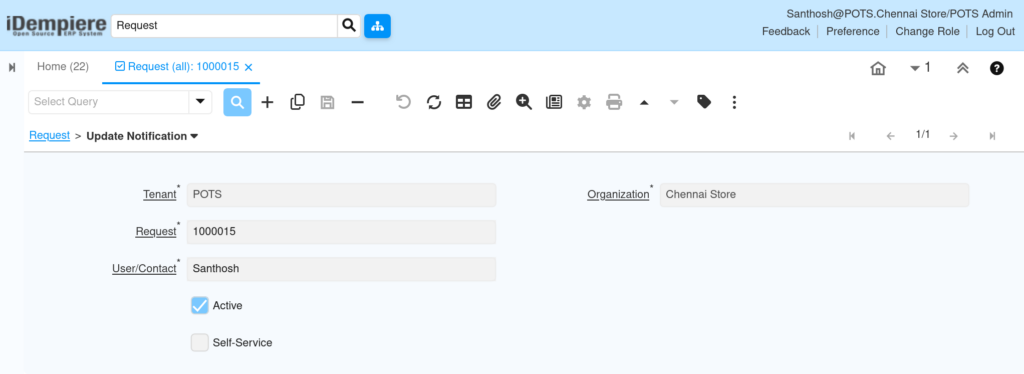The width and height of the screenshot is (1024, 374).
Task: Click the Change Role link
Action: [927, 31]
